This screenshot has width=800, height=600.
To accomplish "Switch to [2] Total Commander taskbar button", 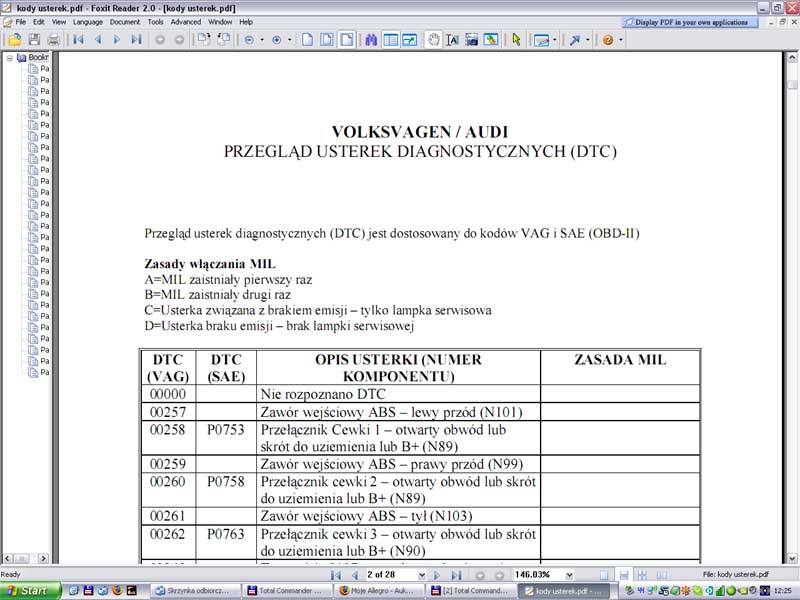I will click(471, 591).
